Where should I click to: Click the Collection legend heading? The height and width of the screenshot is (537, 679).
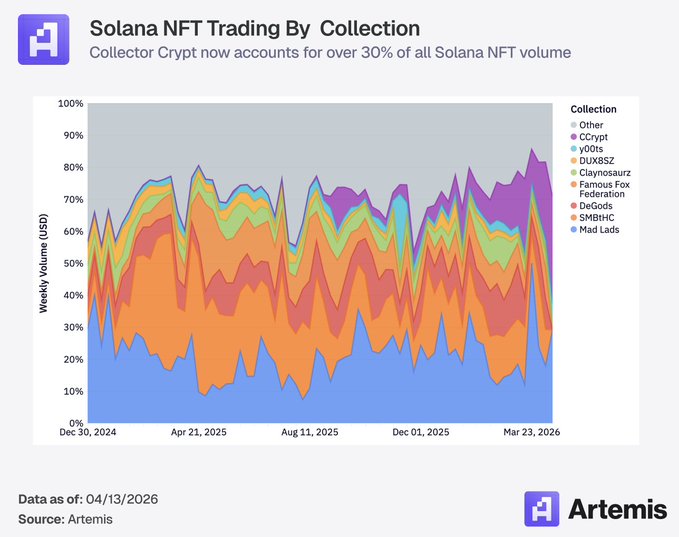[593, 109]
